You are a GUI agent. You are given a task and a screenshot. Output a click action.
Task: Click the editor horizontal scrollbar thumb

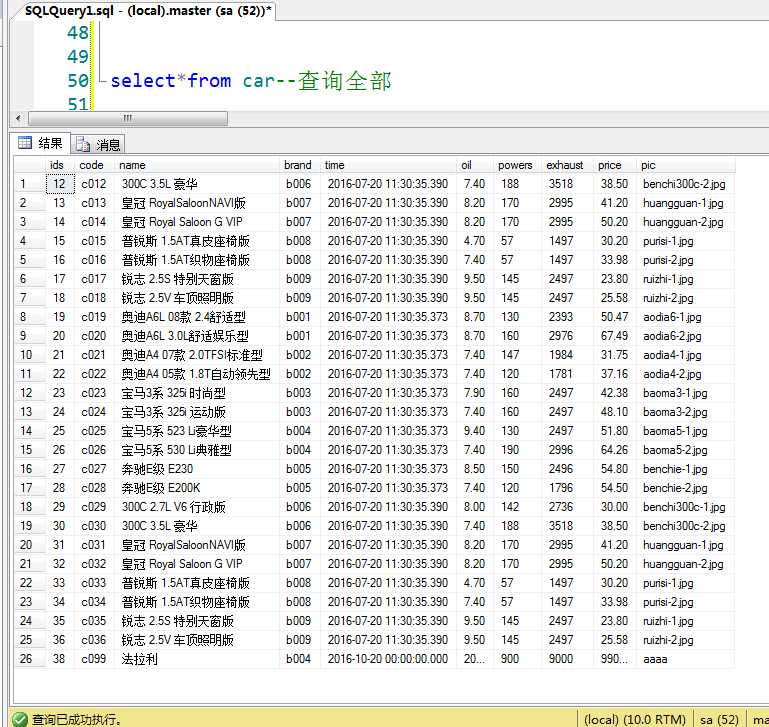click(x=128, y=118)
